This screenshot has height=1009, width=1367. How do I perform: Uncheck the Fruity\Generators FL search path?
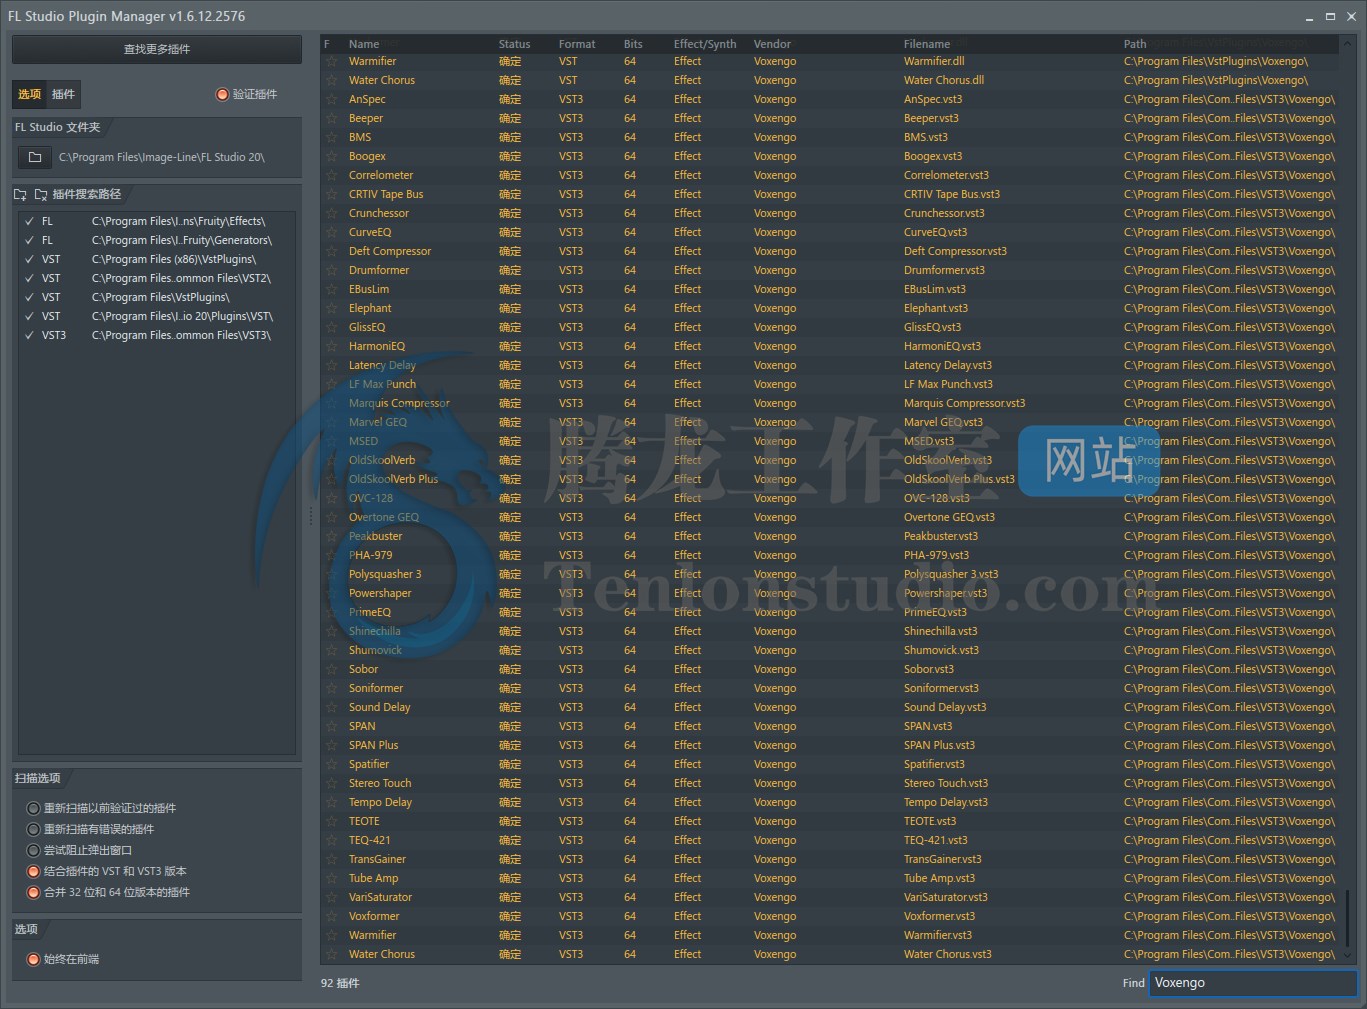29,240
